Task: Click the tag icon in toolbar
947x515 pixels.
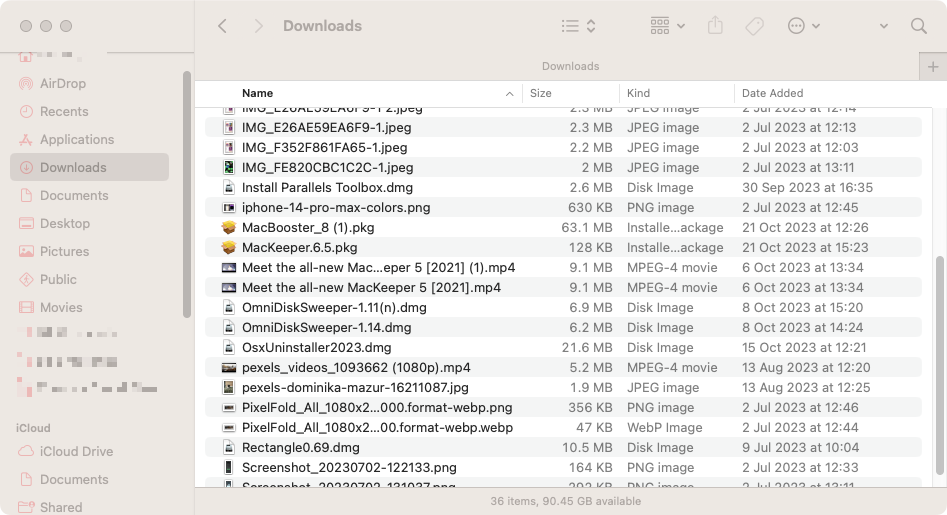Action: (x=754, y=26)
